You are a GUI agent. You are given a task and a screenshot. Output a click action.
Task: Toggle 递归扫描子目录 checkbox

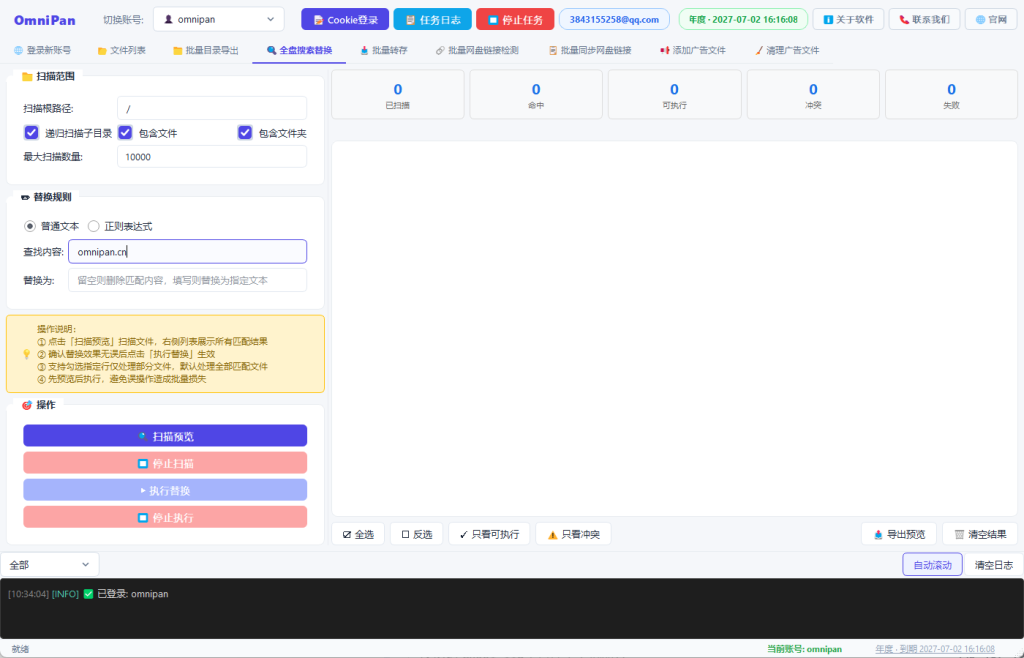pos(31,133)
